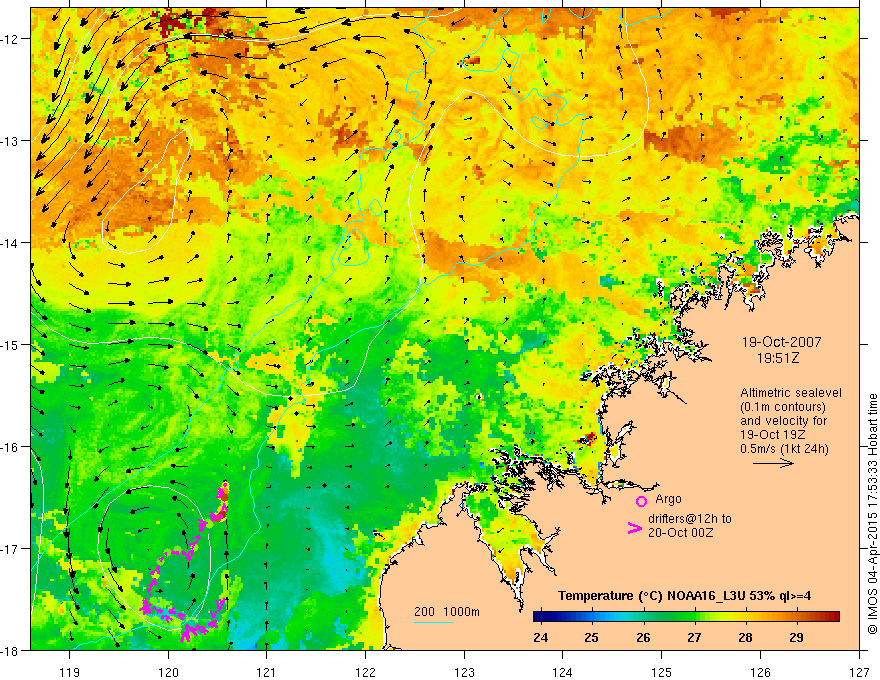Click the velocity scale reference arrow
This screenshot has height=680, width=880.
pos(773,463)
